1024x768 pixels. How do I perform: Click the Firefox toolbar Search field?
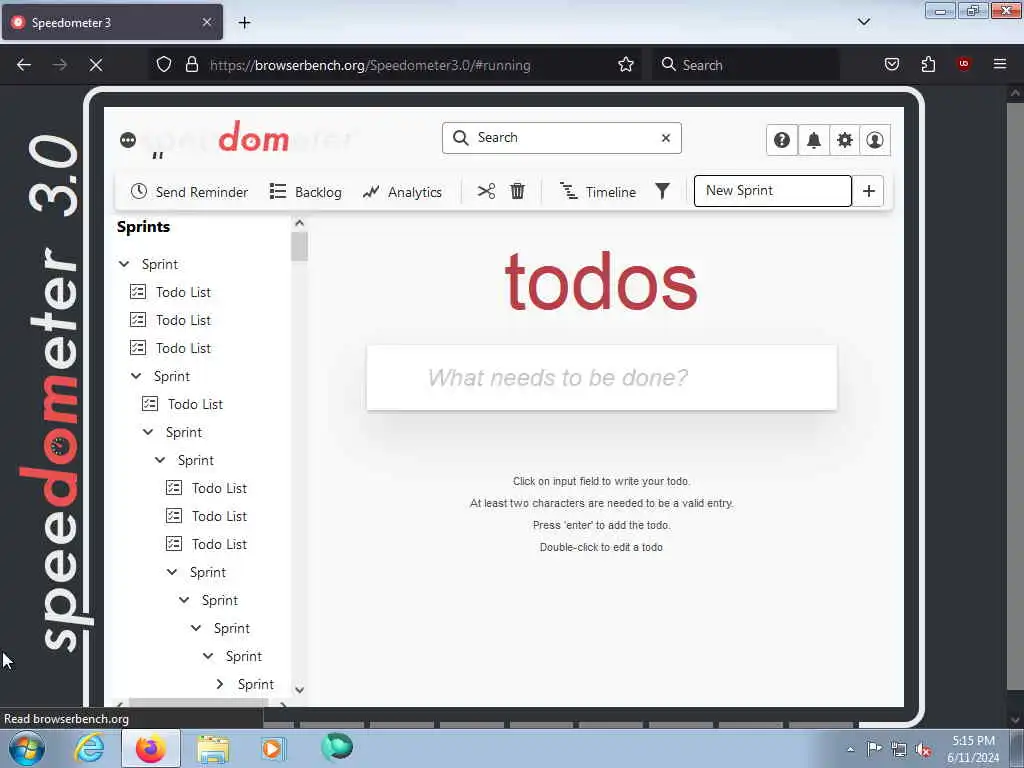click(746, 65)
